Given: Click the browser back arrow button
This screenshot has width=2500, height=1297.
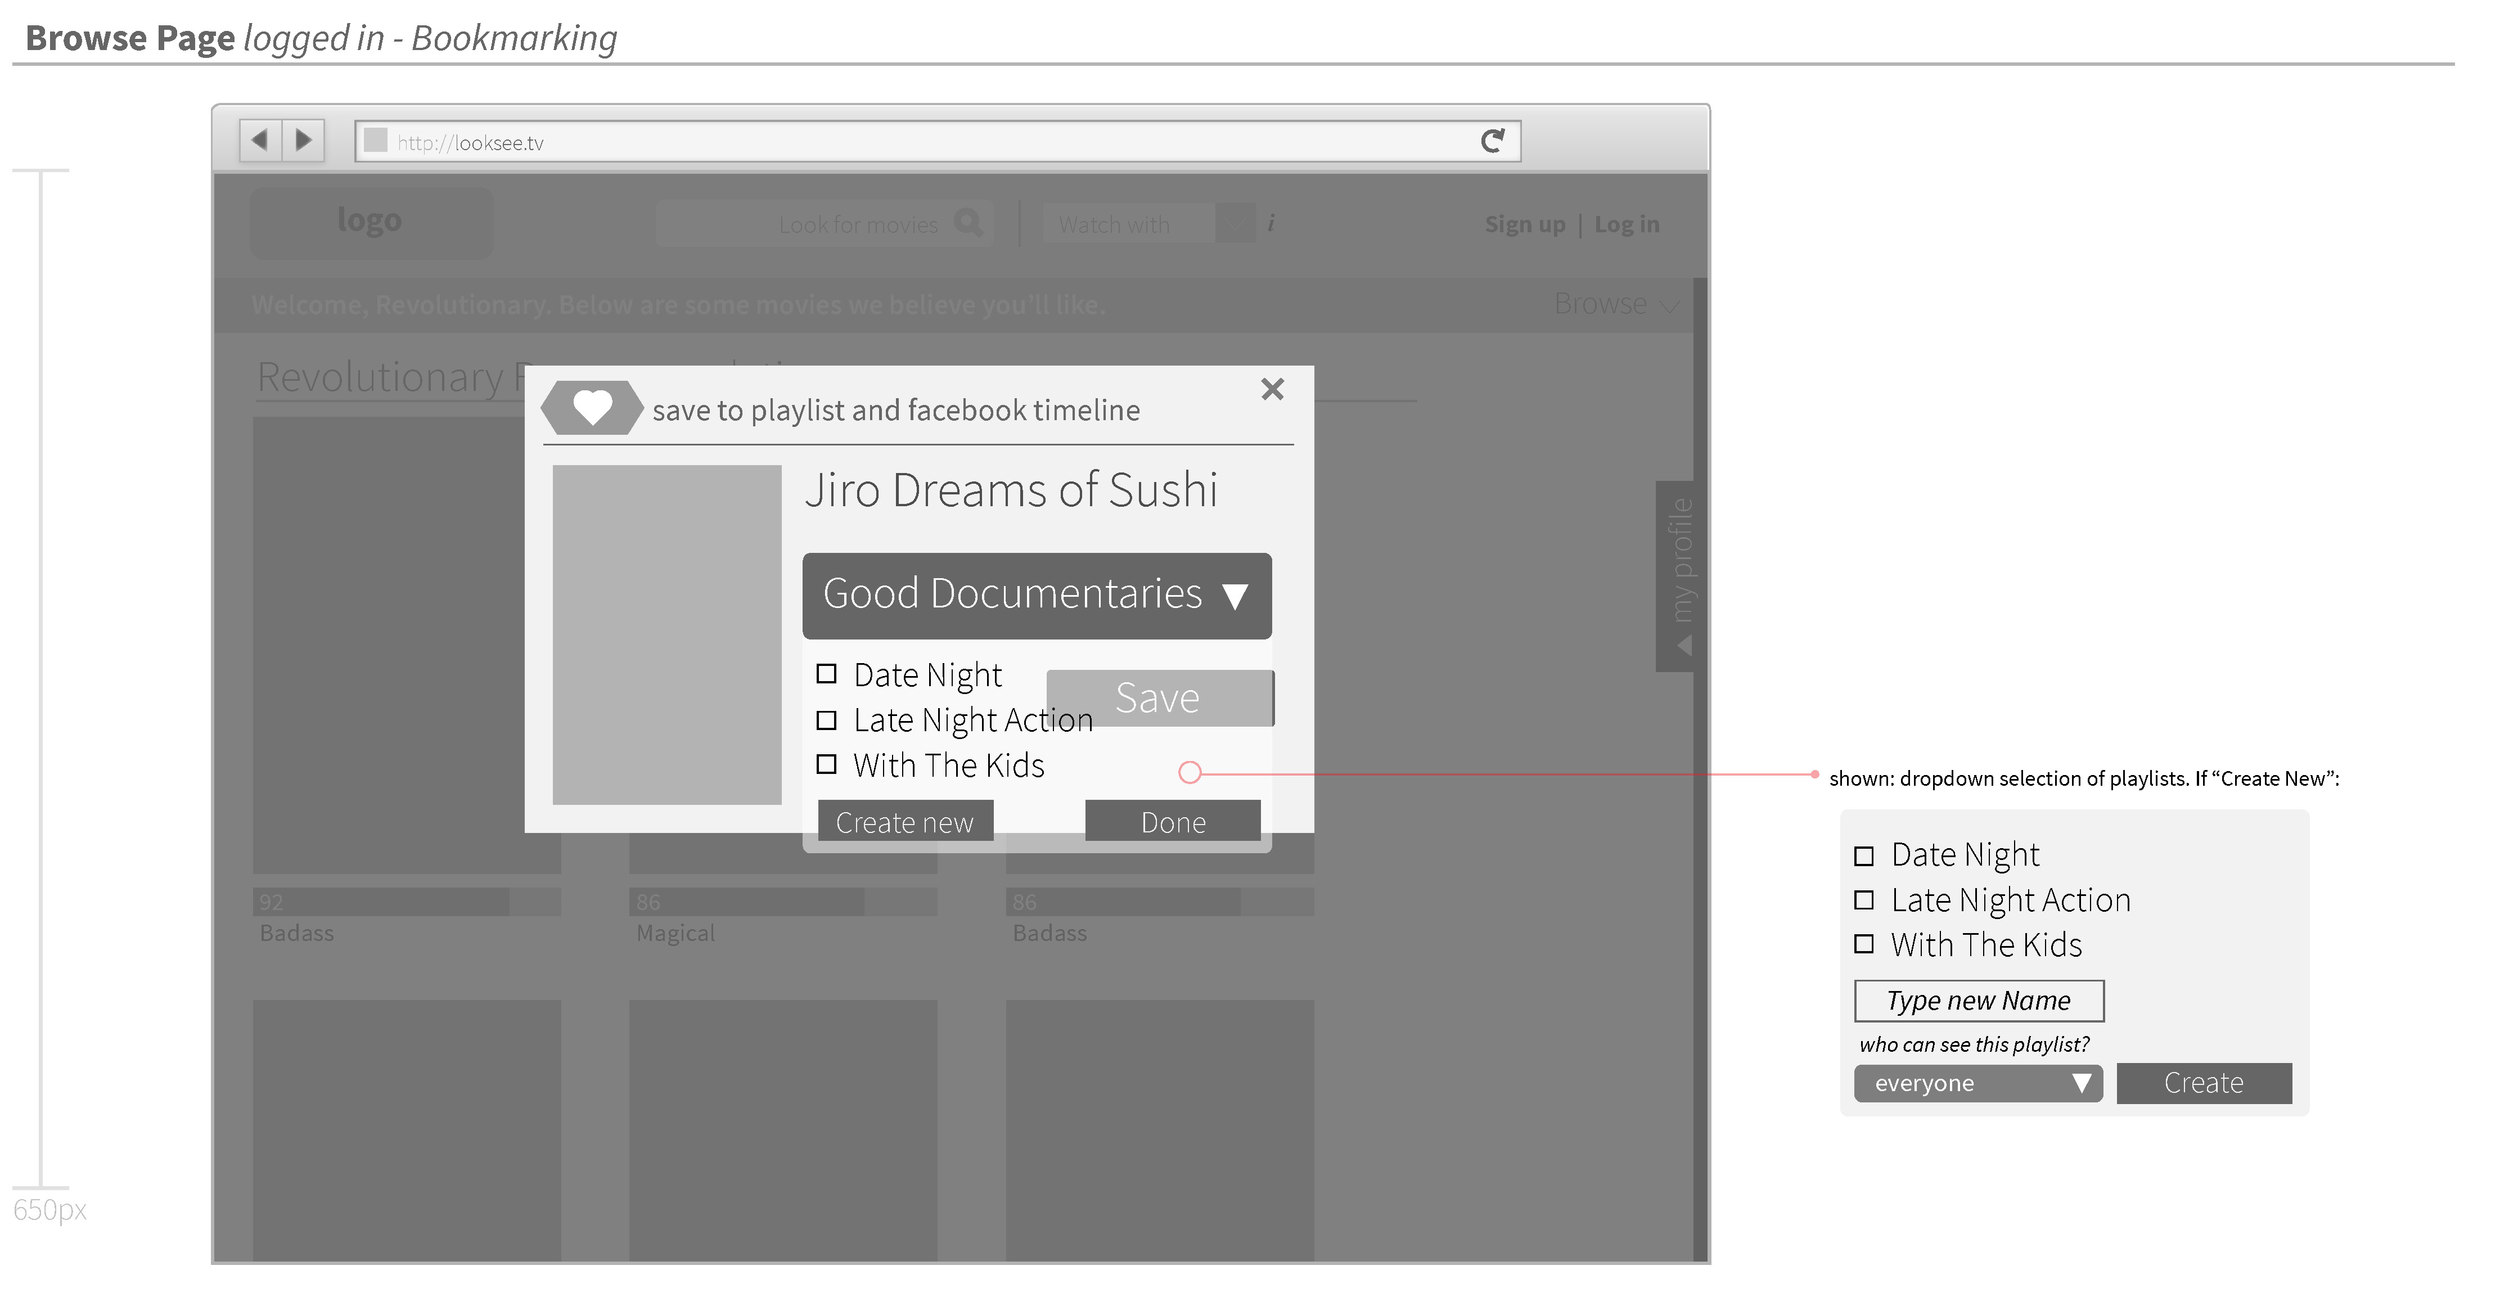Looking at the screenshot, I should coord(260,140).
